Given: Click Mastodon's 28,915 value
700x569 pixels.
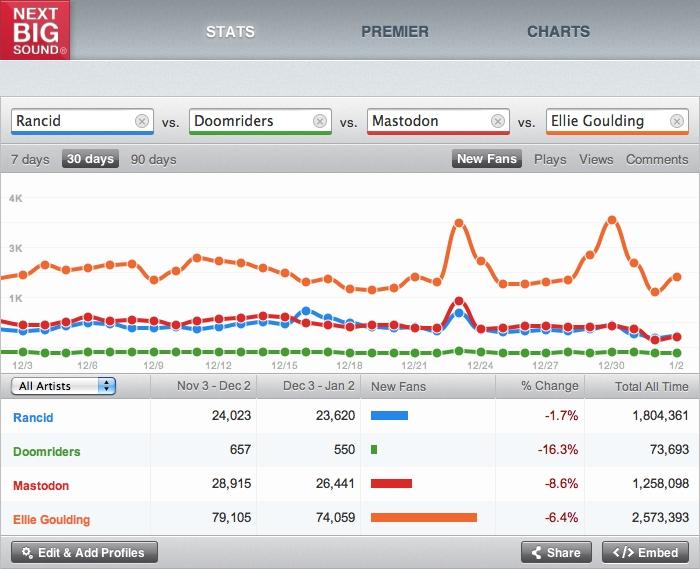Looking at the screenshot, I should click(x=231, y=483).
